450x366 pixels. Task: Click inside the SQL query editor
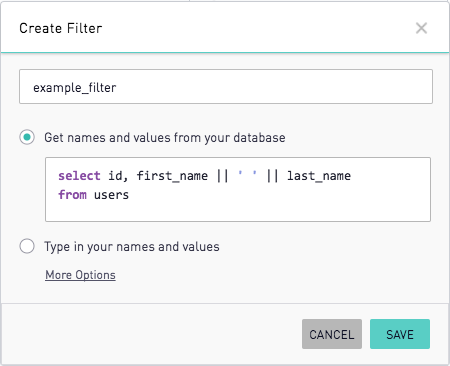(238, 189)
